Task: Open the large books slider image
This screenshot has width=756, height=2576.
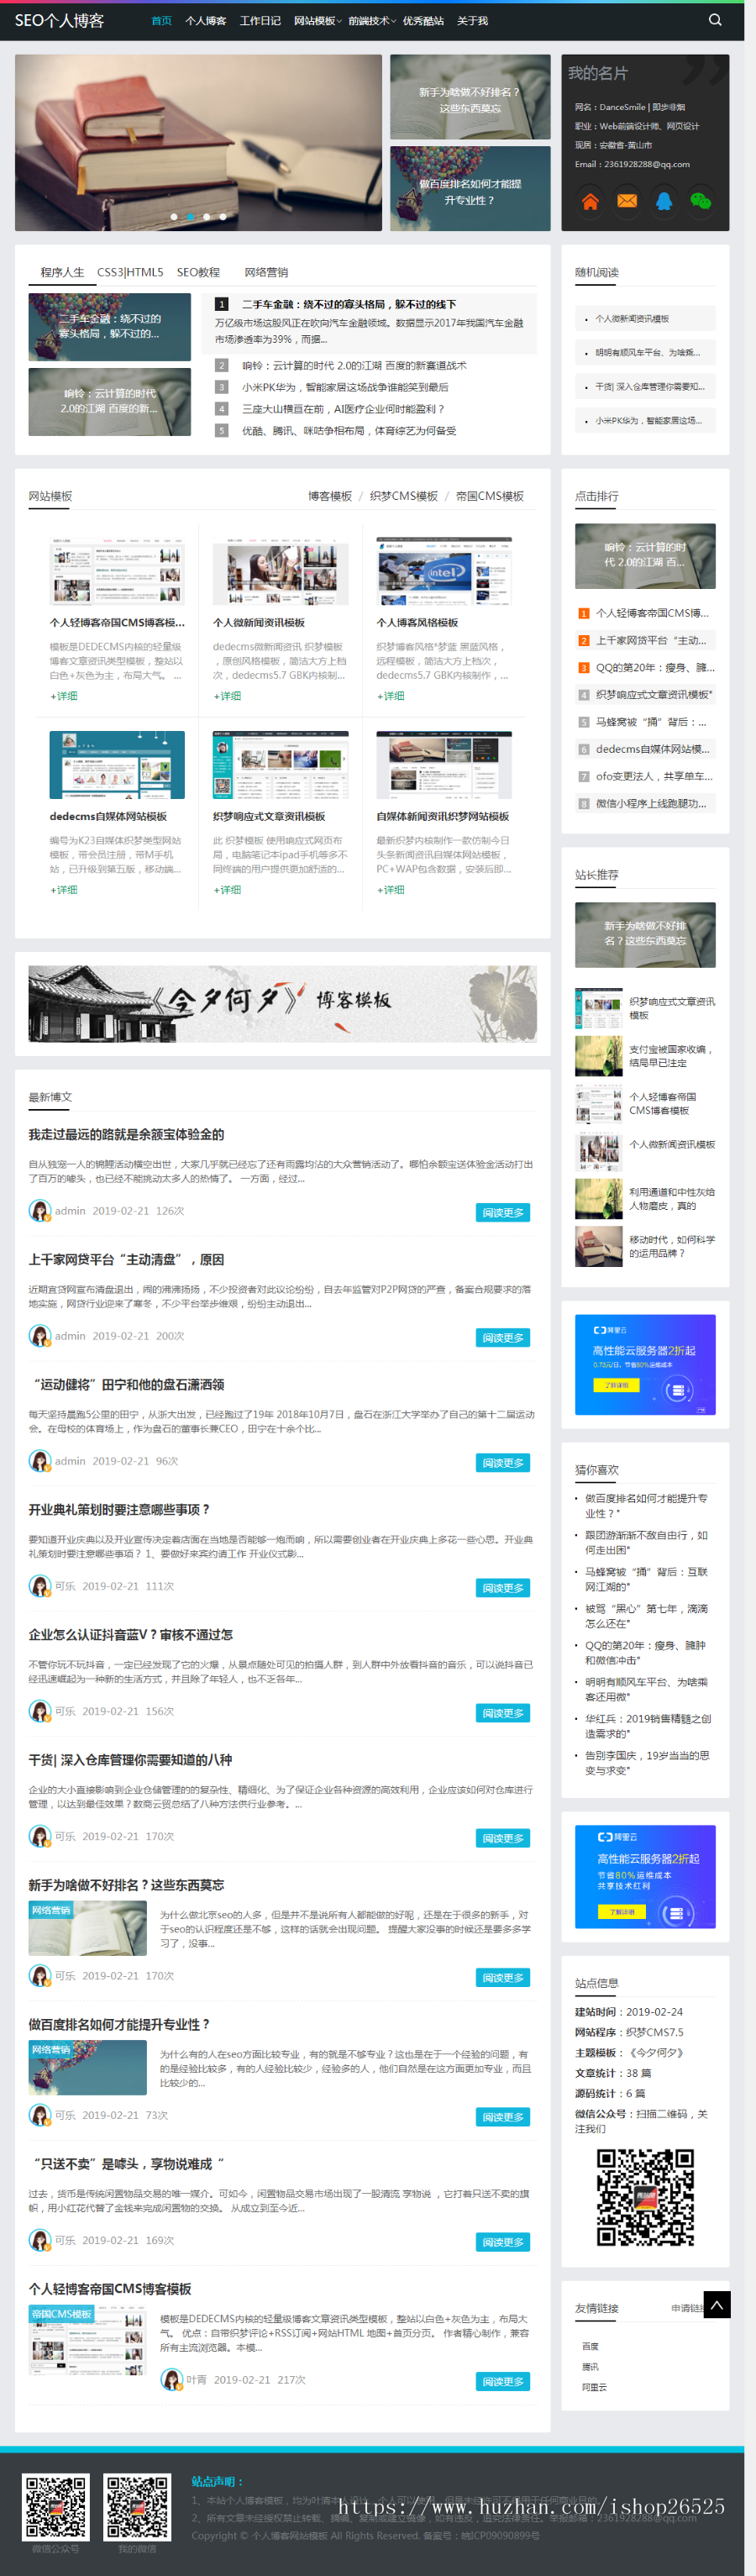Action: click(x=198, y=142)
